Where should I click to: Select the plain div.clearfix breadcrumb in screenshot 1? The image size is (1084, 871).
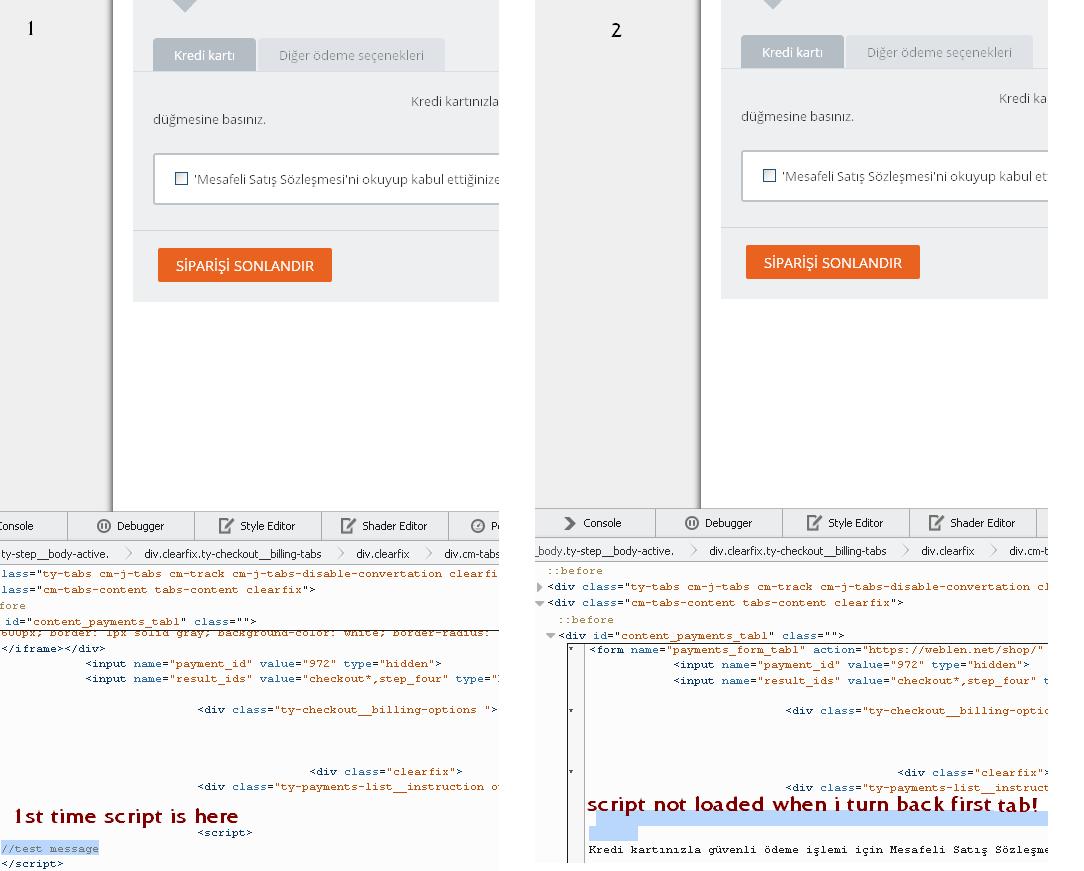point(382,554)
